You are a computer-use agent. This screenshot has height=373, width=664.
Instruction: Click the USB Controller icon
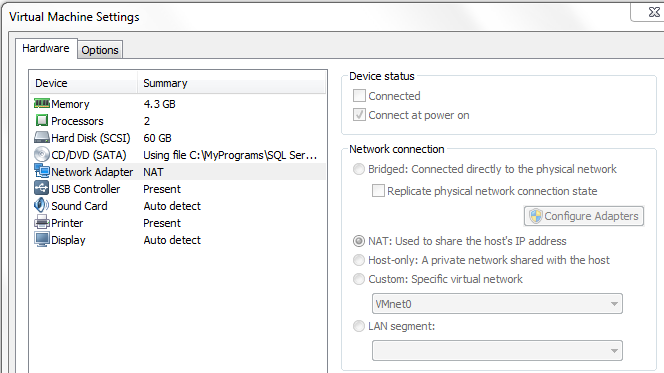click(42, 188)
